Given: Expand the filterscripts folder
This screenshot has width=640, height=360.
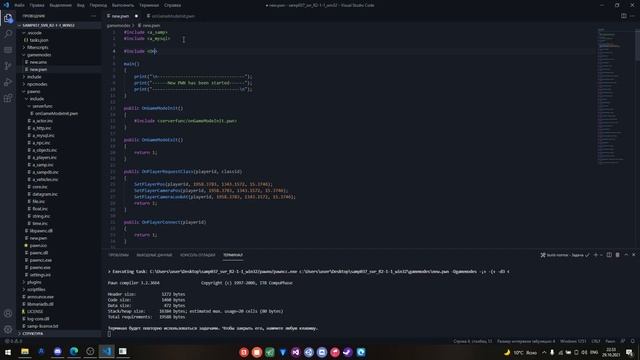Looking at the screenshot, I should pos(59,47).
